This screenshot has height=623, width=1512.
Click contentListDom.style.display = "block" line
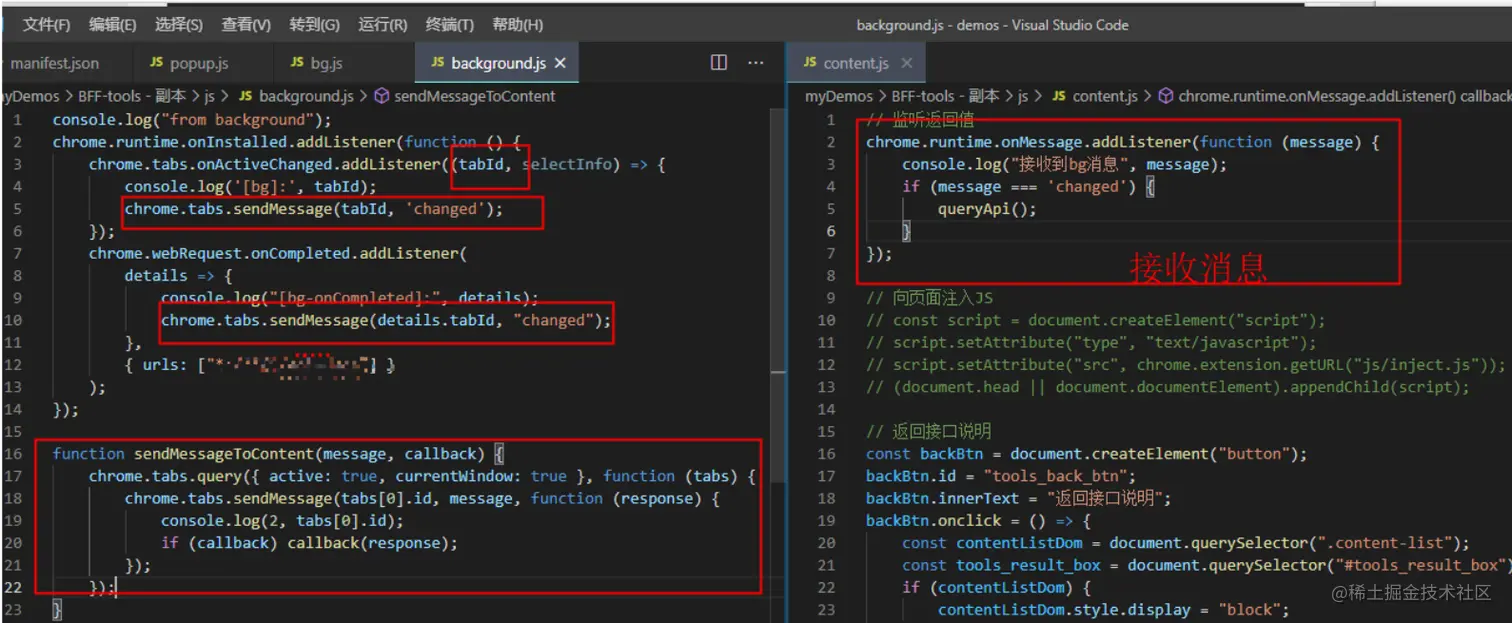1115,609
